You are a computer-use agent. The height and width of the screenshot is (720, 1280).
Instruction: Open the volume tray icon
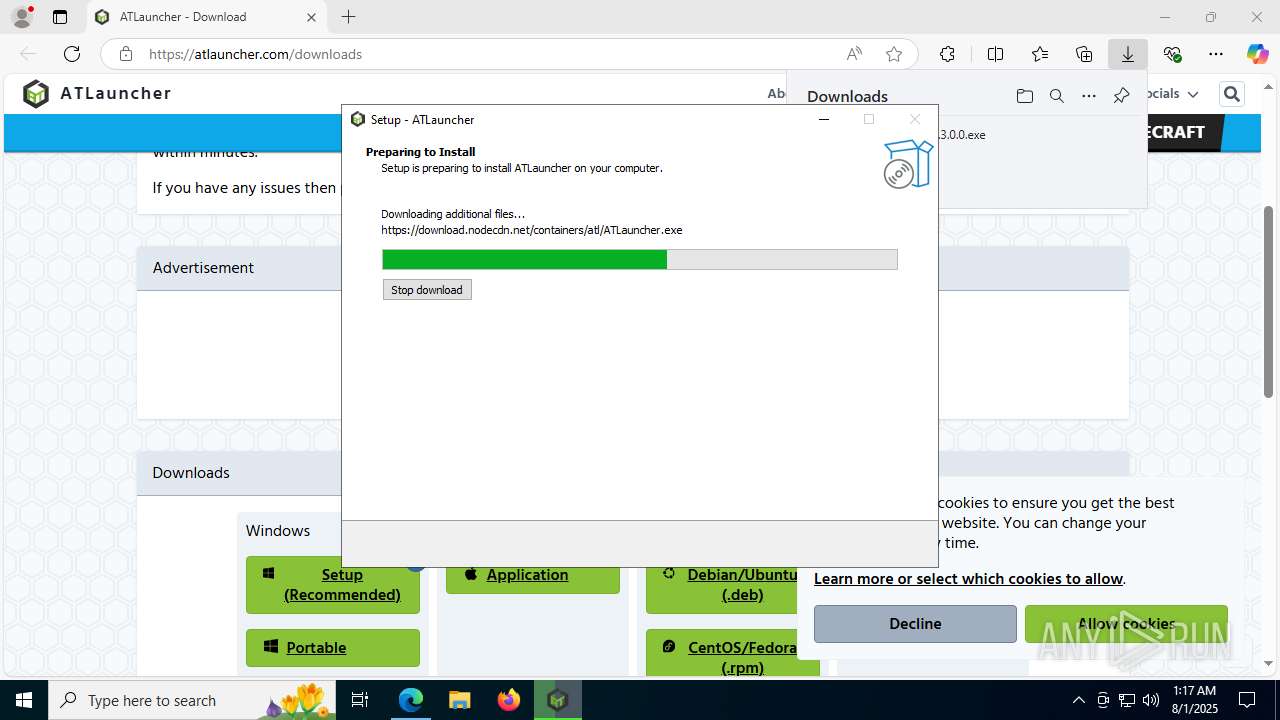[1151, 700]
